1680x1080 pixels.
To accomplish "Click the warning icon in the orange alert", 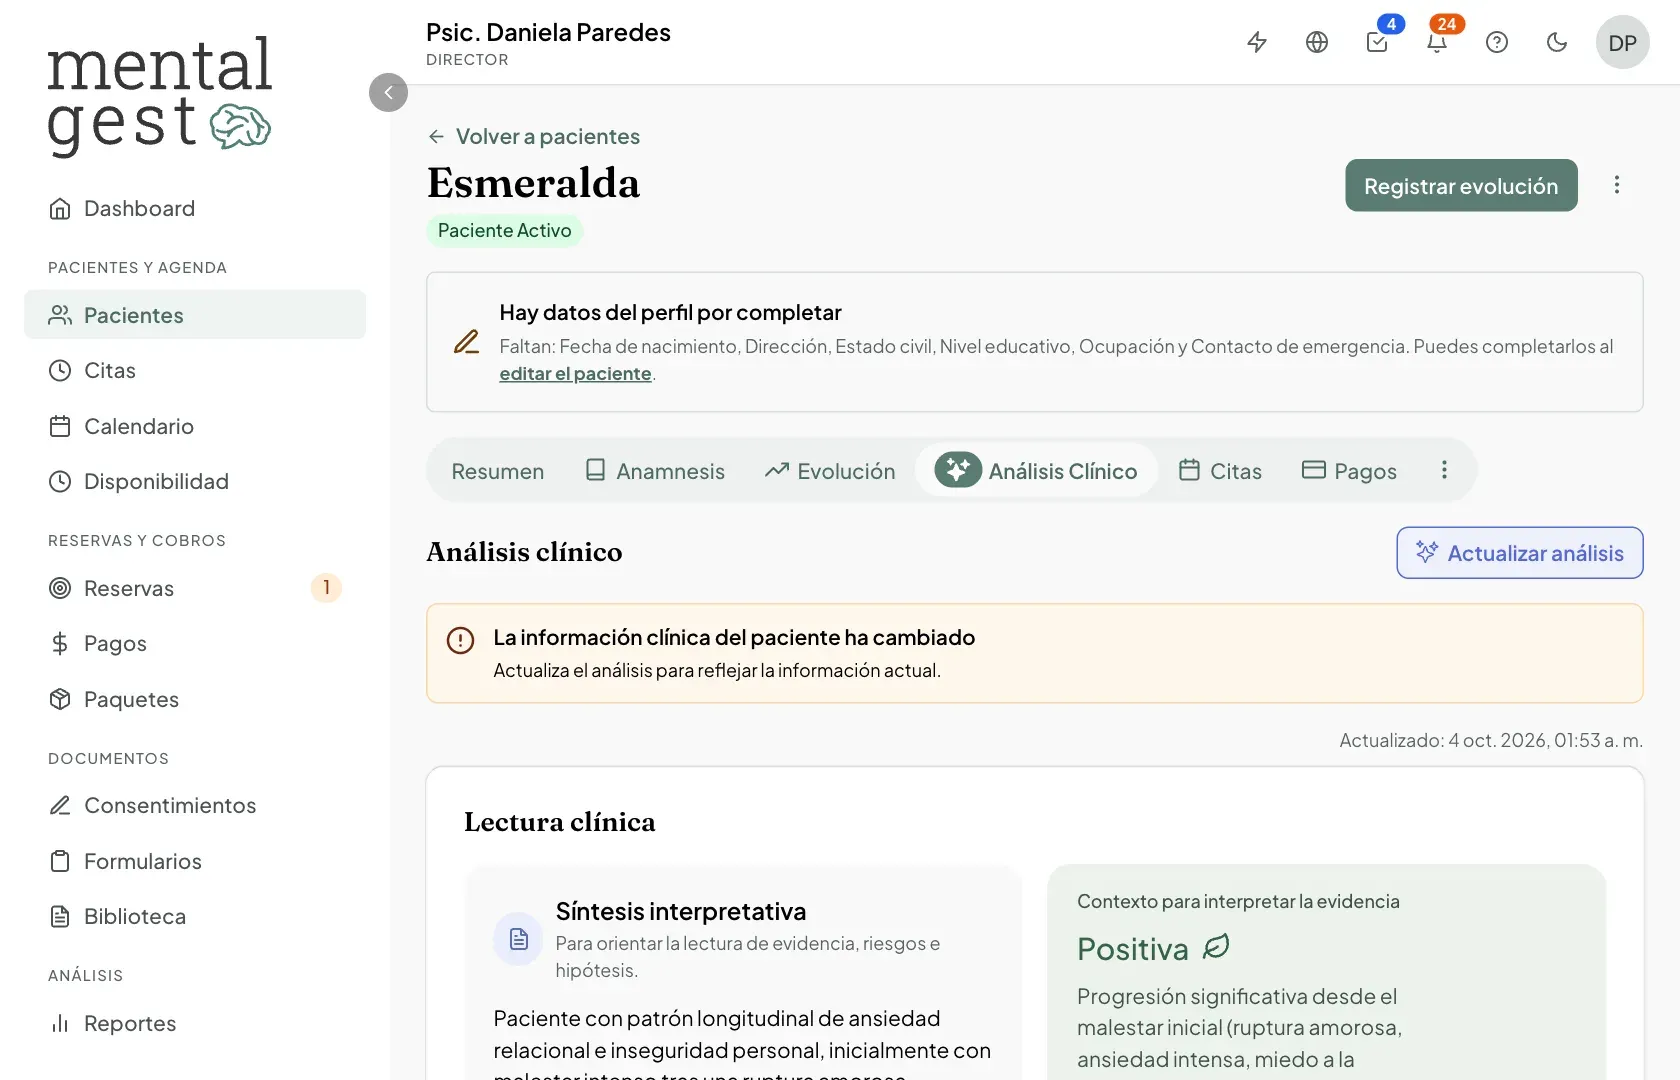I will (460, 640).
